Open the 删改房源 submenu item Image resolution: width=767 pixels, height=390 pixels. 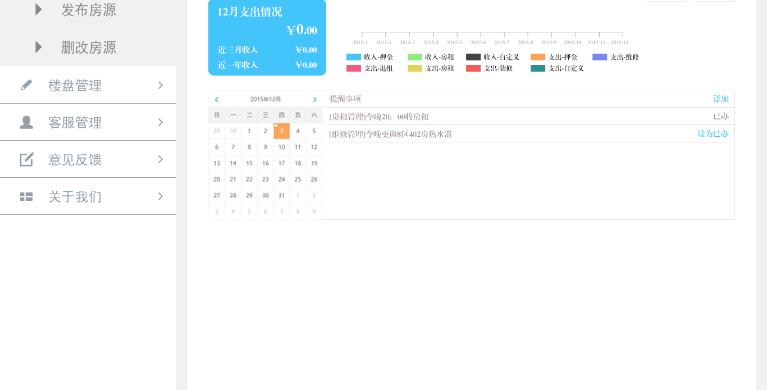(88, 47)
